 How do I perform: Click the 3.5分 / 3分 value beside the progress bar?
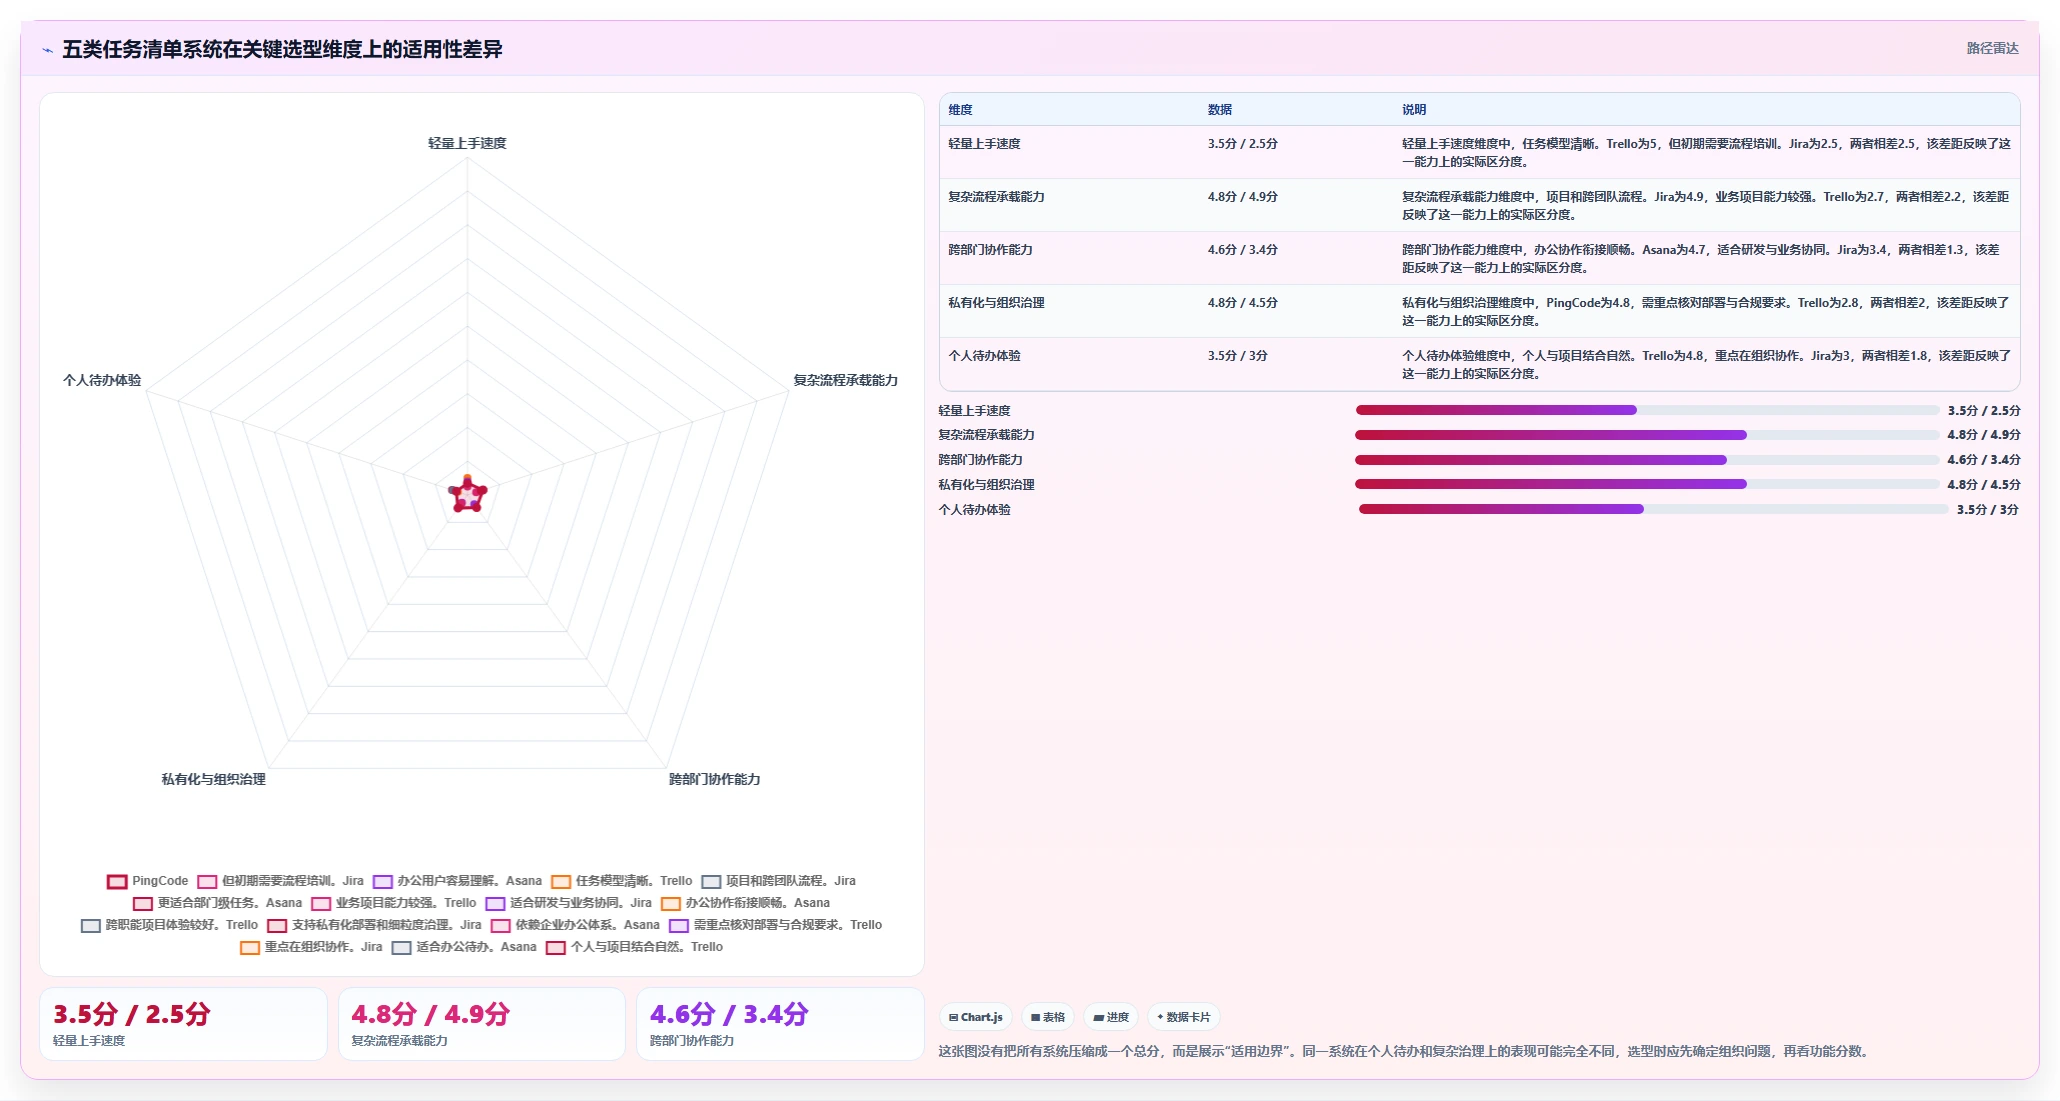[1988, 510]
